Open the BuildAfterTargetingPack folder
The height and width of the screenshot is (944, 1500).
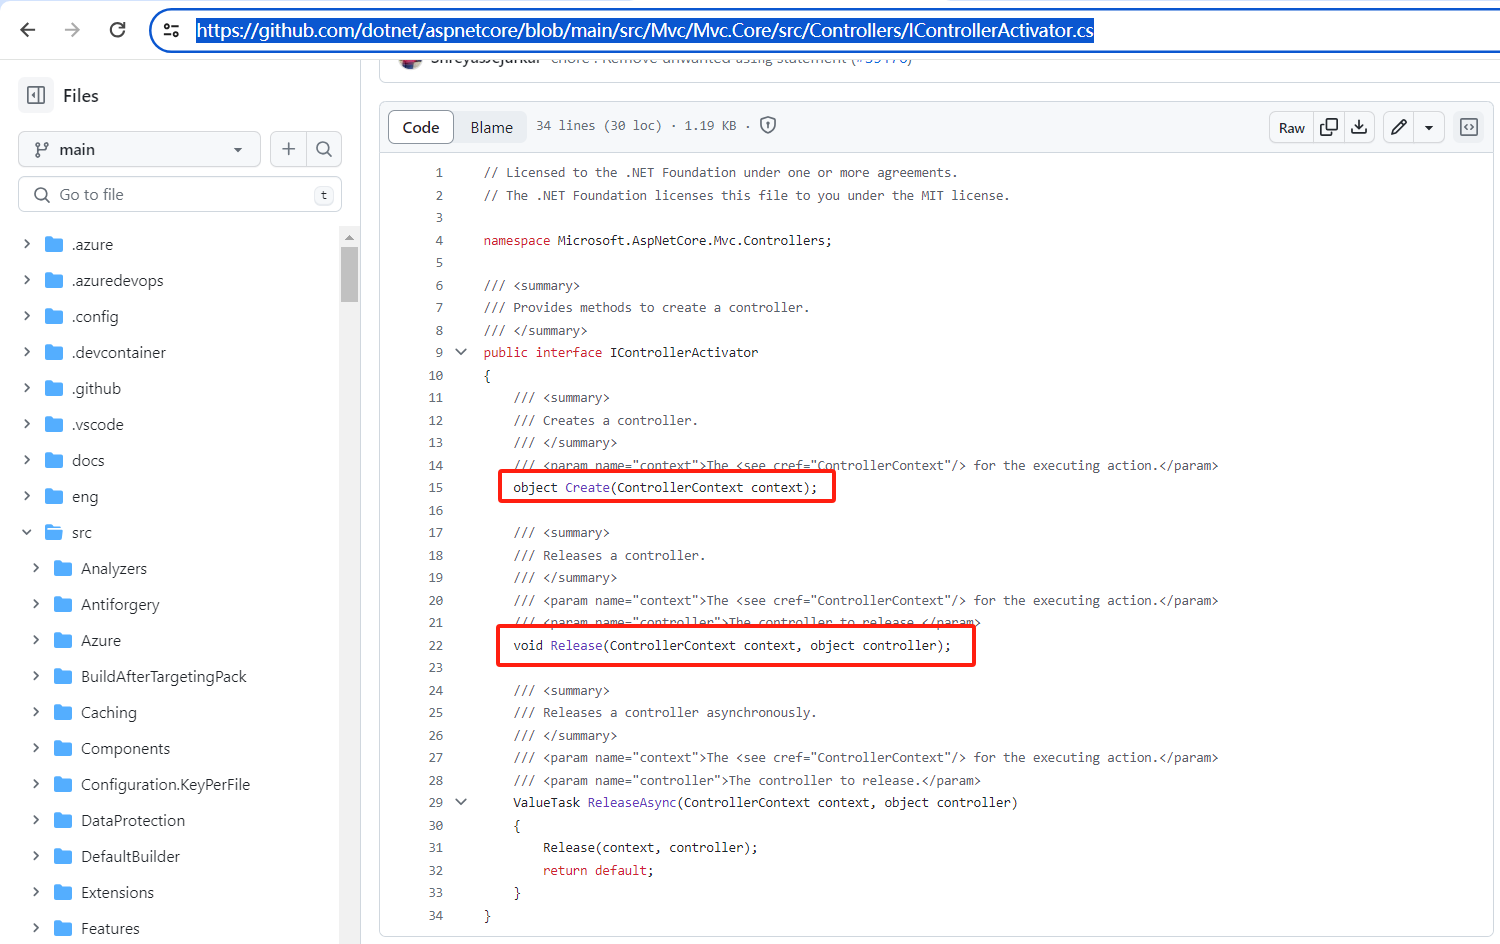coord(164,676)
